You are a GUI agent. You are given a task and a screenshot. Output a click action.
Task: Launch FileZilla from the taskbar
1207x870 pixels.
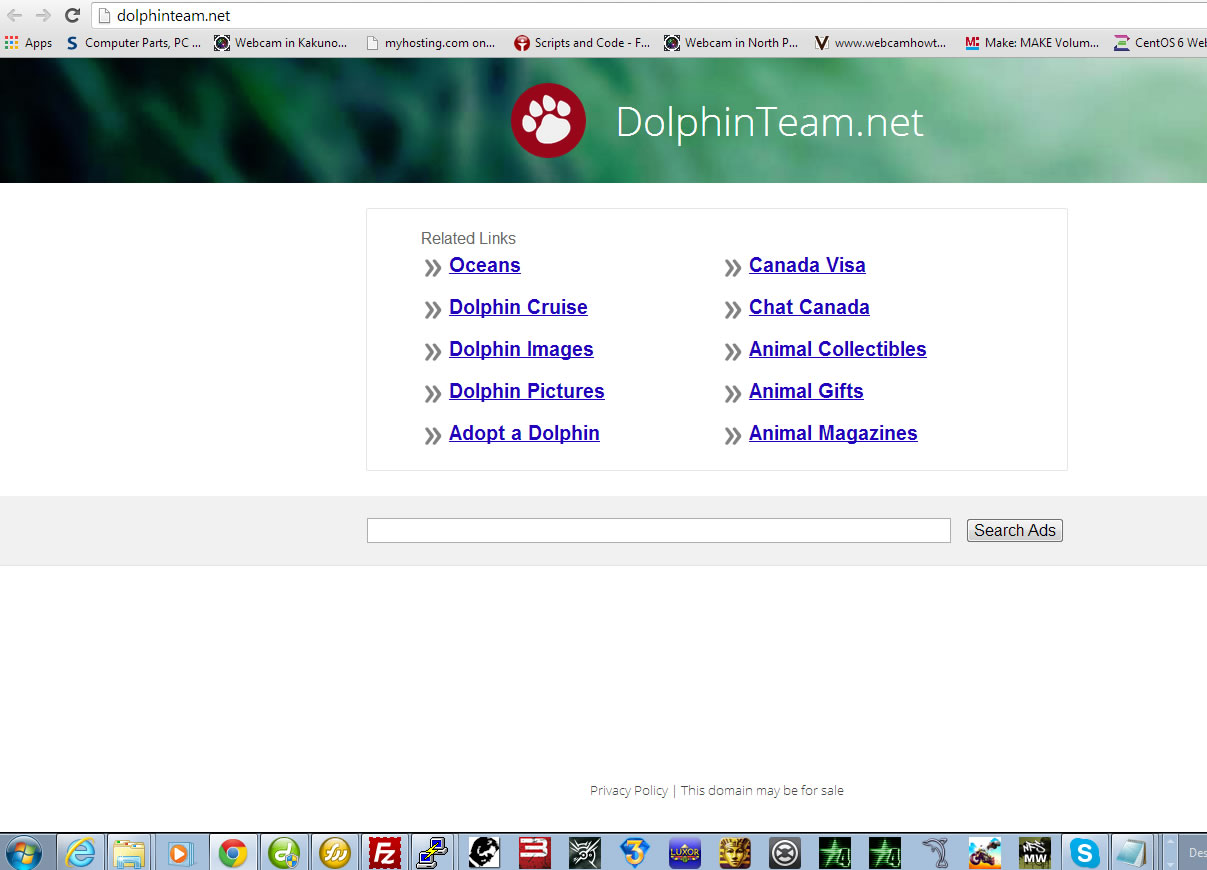click(x=385, y=852)
